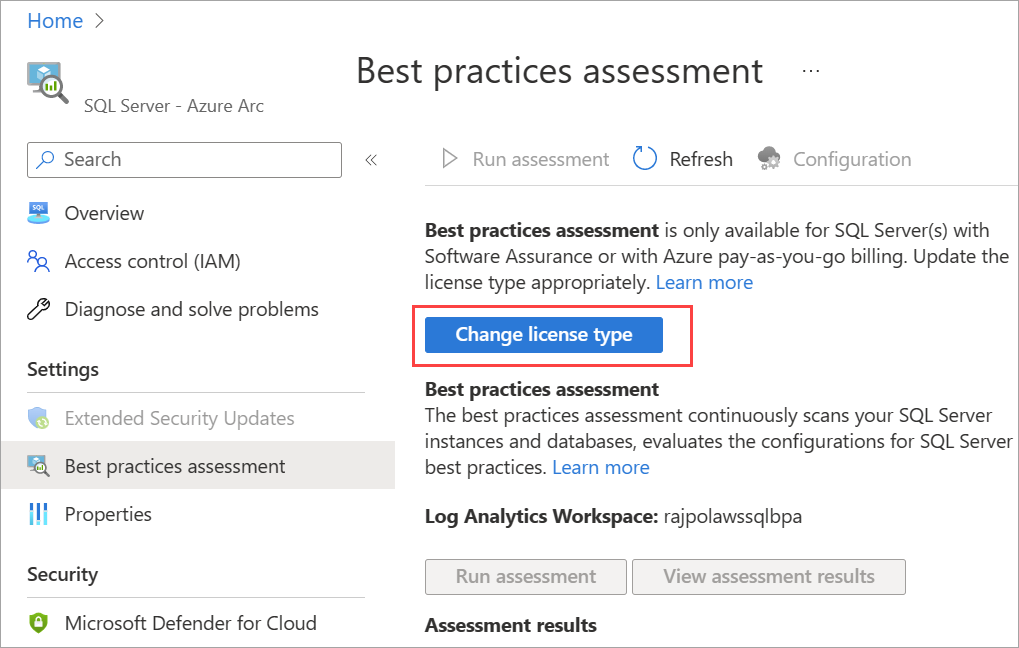Collapse the sidebar with the double chevron
The image size is (1019, 648).
click(x=371, y=158)
